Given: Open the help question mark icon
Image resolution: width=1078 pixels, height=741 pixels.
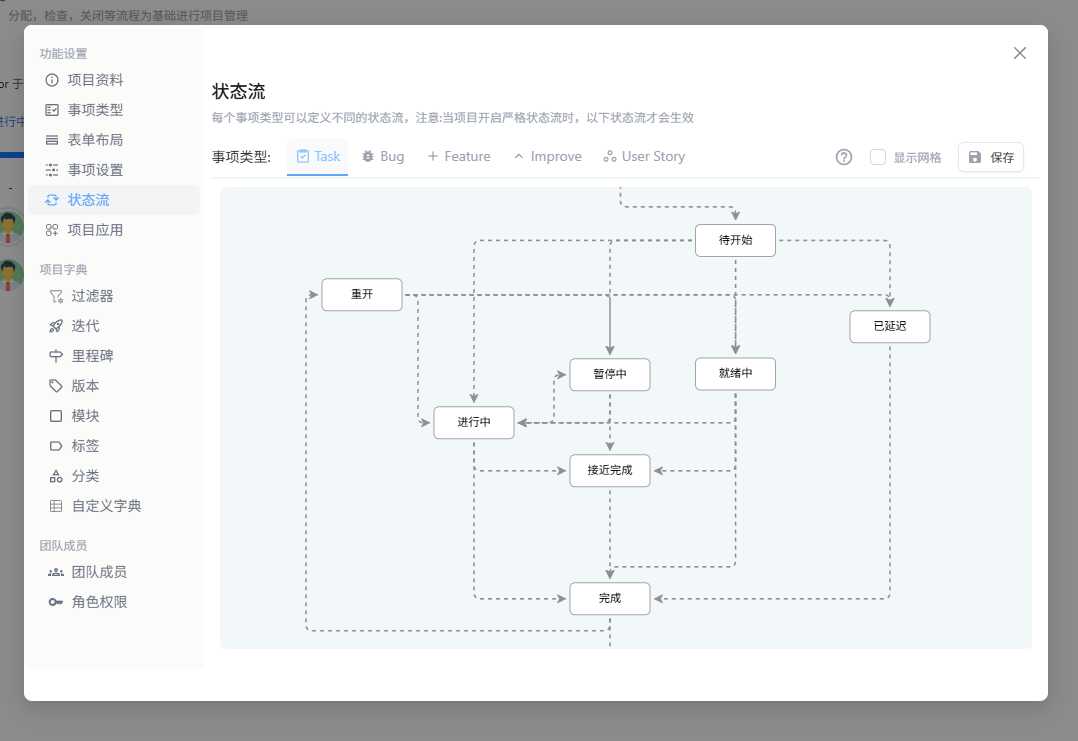Looking at the screenshot, I should [844, 157].
